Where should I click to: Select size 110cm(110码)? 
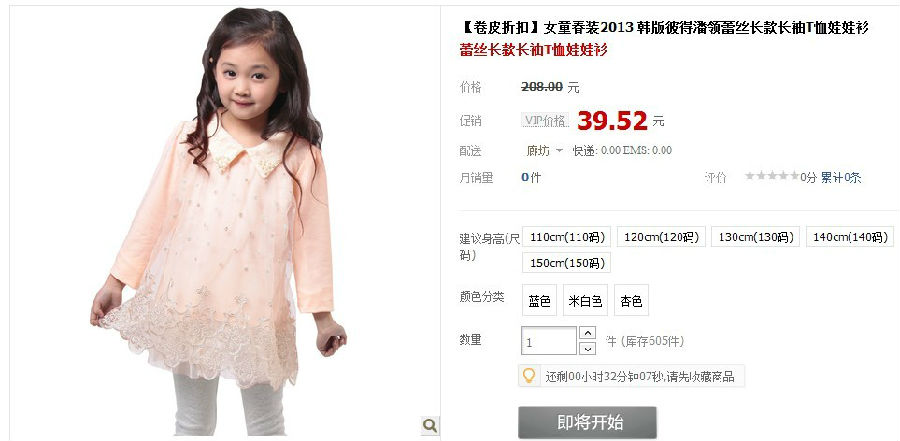pos(566,237)
